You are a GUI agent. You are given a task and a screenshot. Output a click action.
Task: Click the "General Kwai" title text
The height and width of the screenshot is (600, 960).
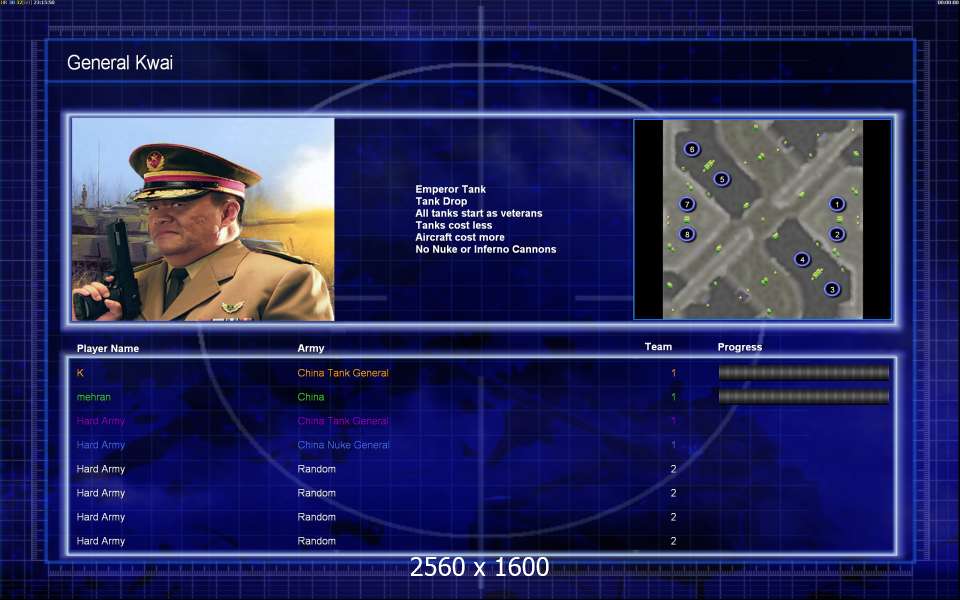[x=120, y=62]
